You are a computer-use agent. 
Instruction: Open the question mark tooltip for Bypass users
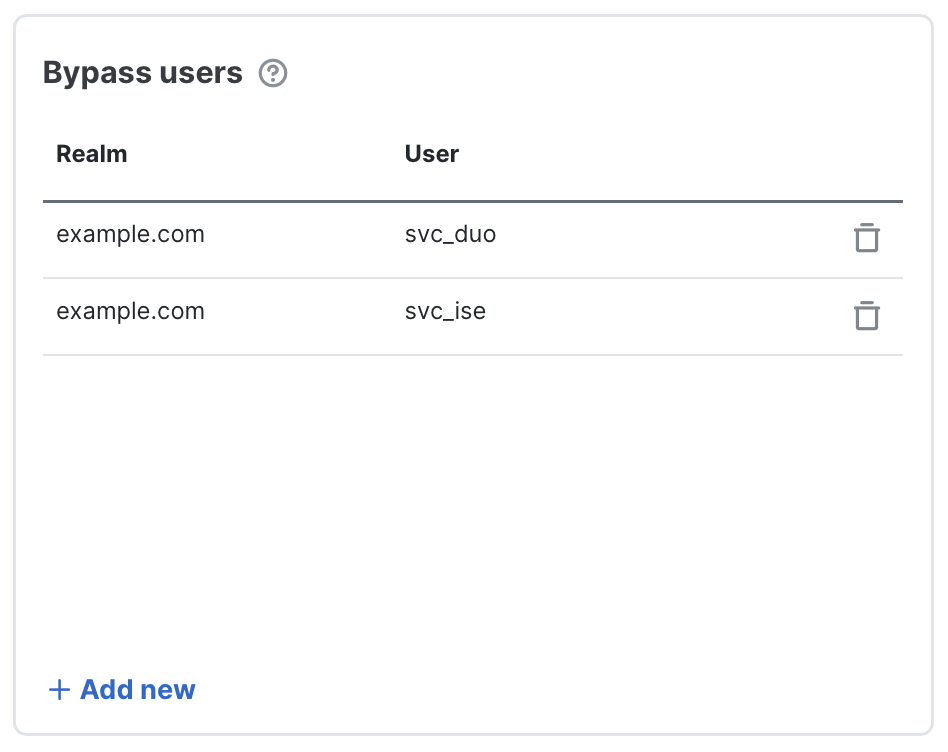click(x=272, y=73)
